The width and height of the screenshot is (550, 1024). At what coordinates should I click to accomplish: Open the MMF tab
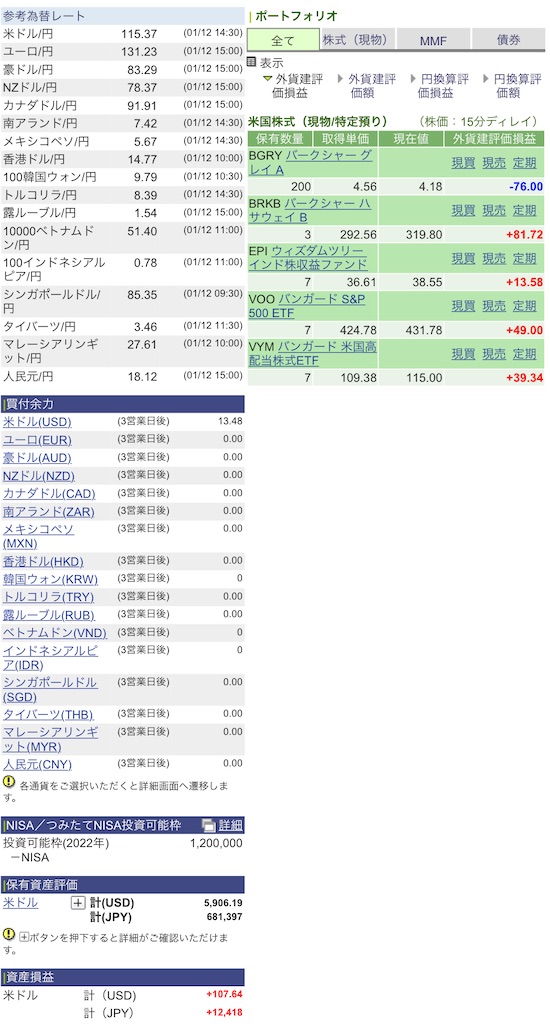[433, 40]
